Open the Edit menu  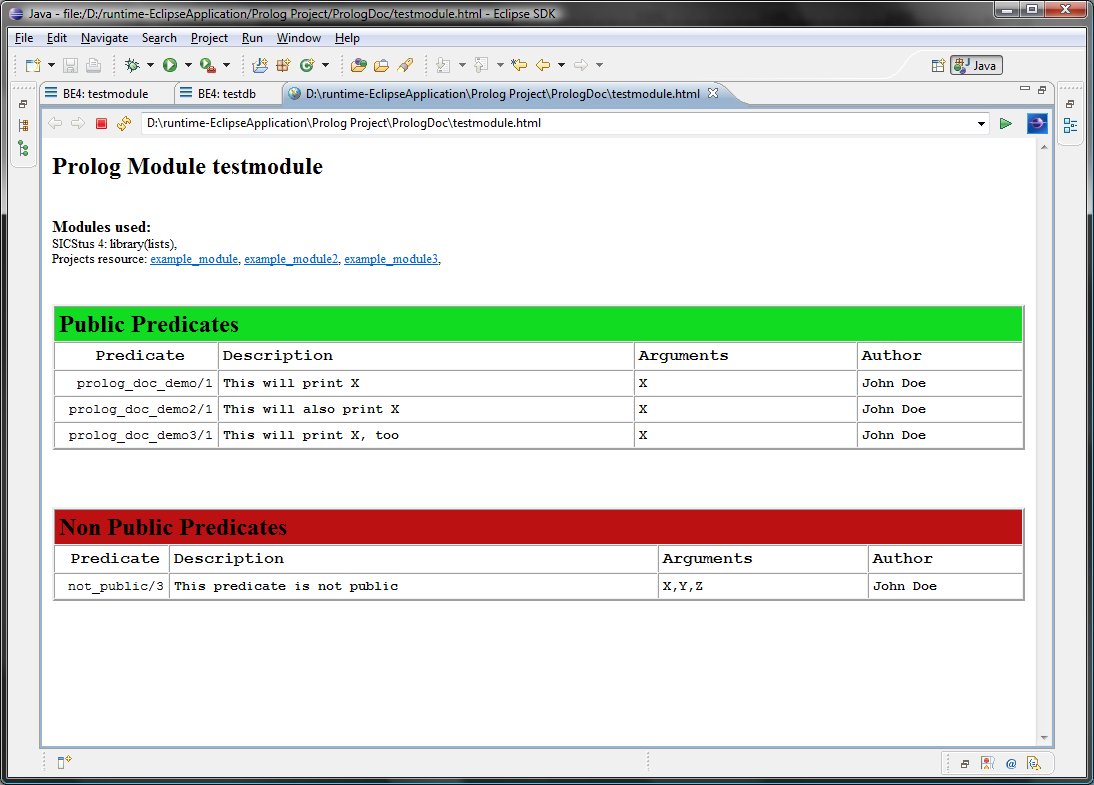point(57,38)
